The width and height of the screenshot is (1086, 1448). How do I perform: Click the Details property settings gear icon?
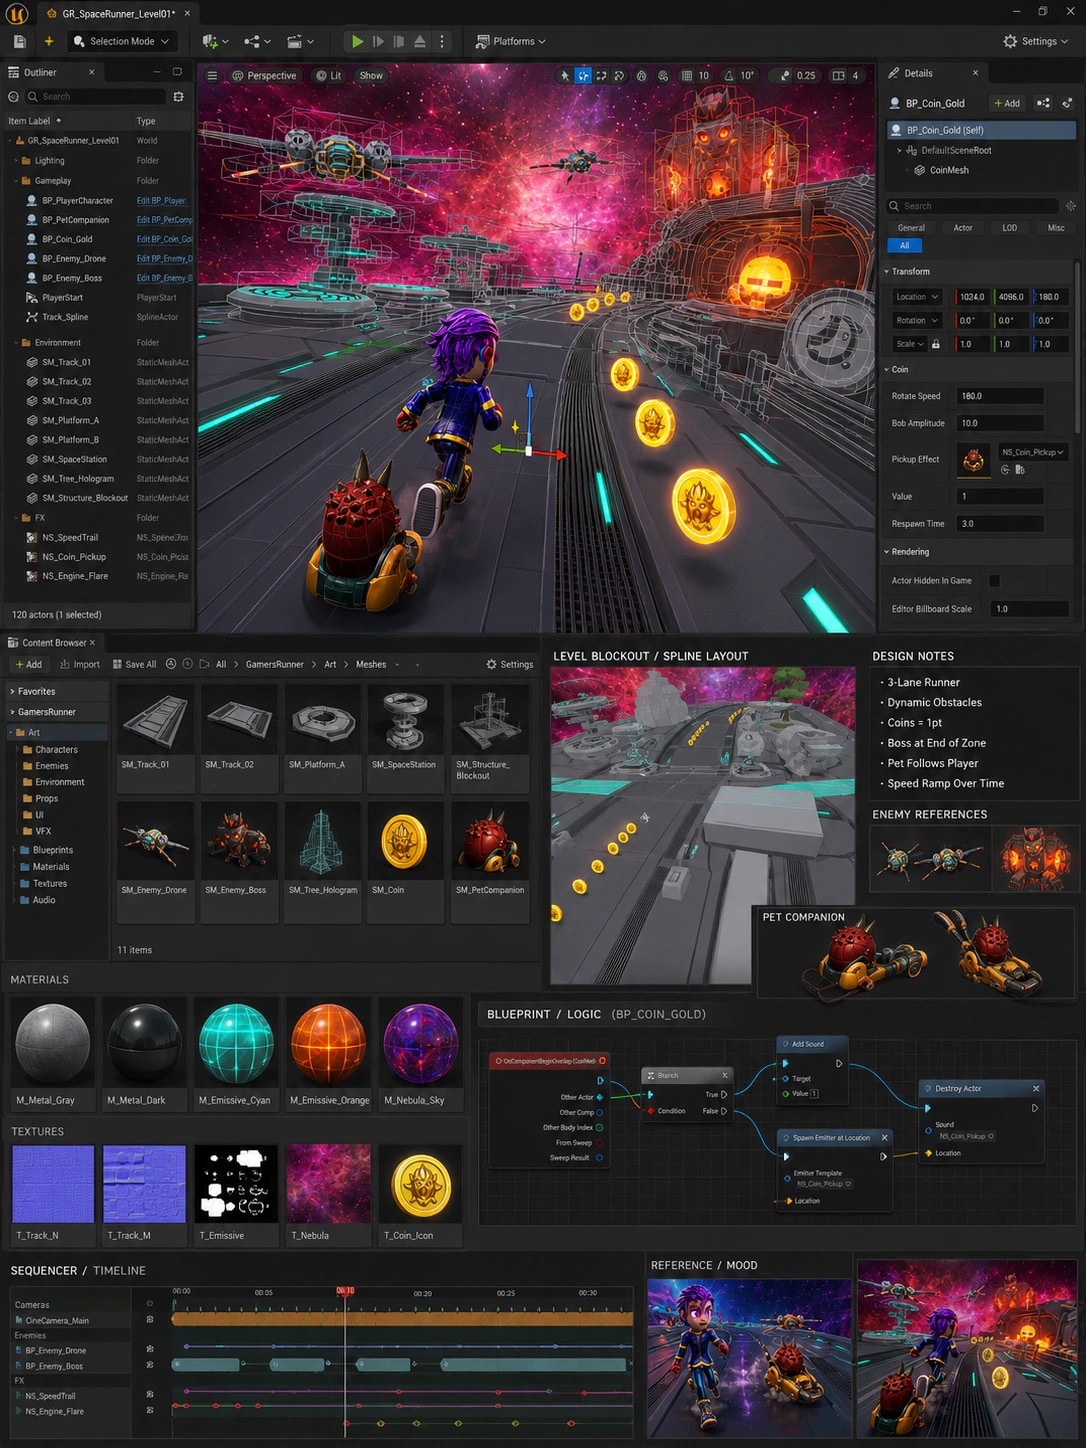point(1070,206)
